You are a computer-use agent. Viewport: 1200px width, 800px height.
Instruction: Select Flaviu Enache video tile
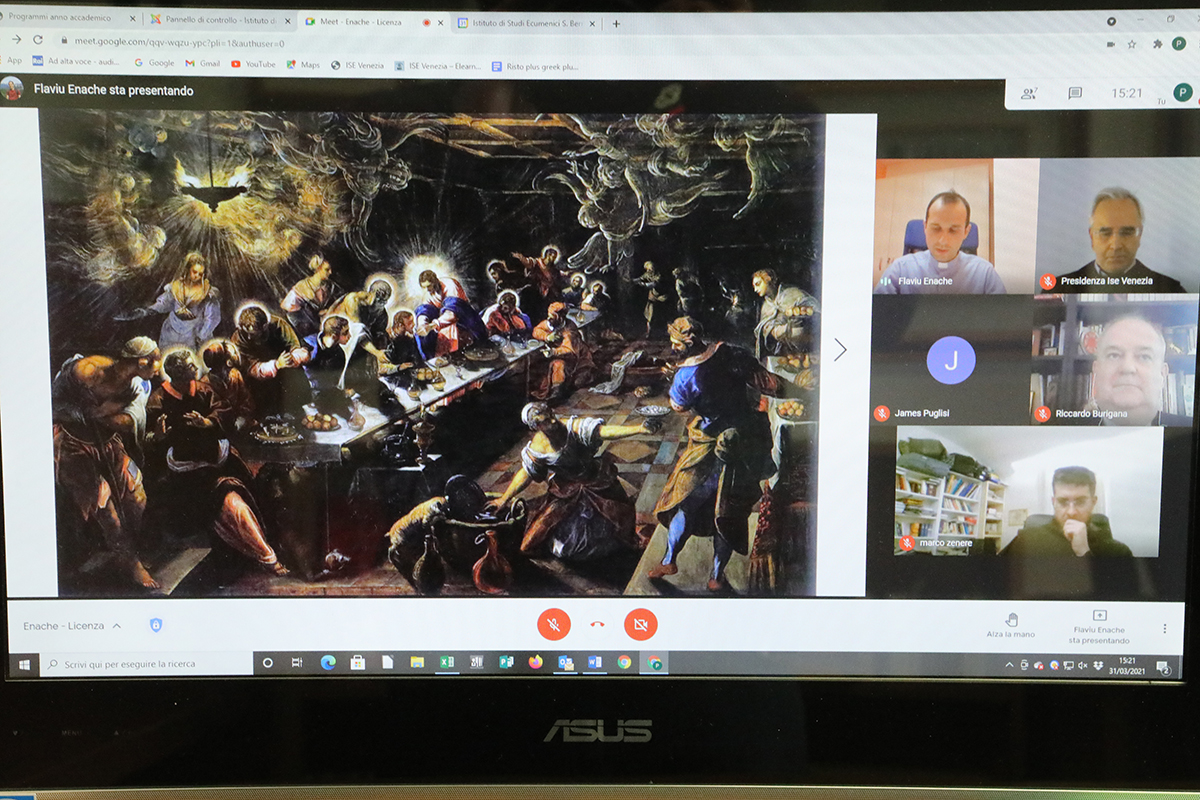tap(956, 226)
